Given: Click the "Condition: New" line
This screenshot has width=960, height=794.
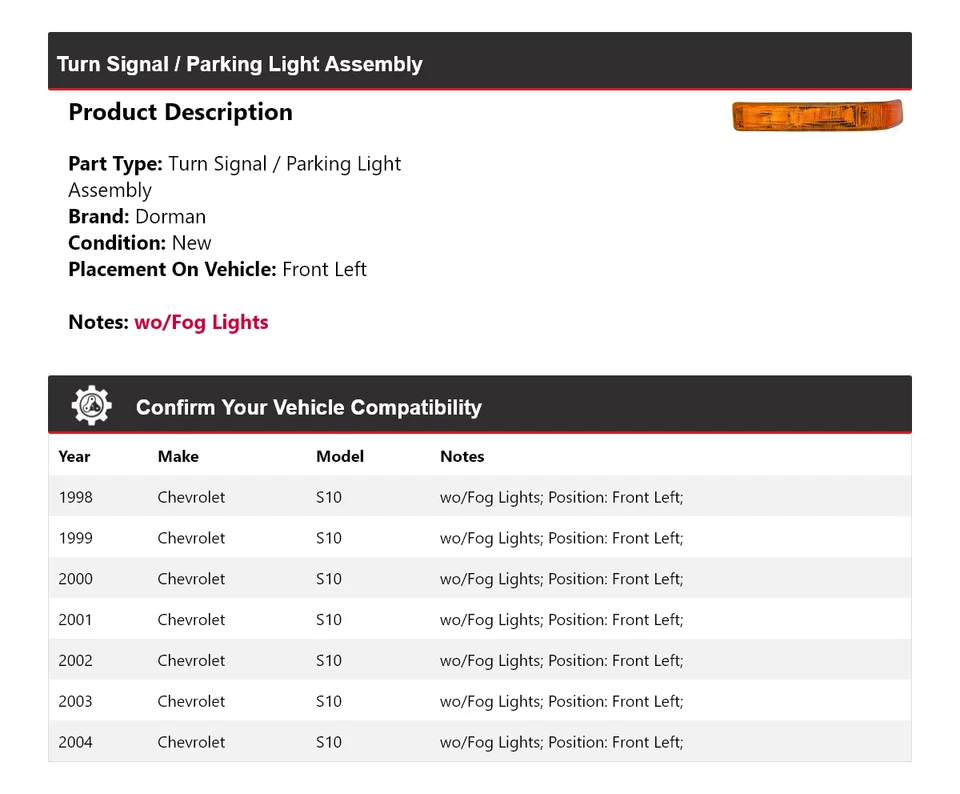Looking at the screenshot, I should click(x=140, y=243).
